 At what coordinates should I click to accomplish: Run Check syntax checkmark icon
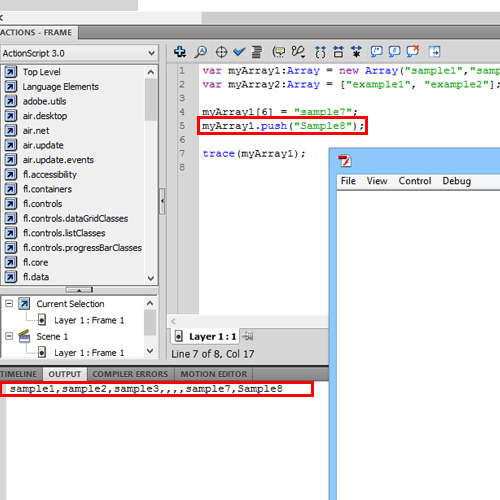[239, 52]
